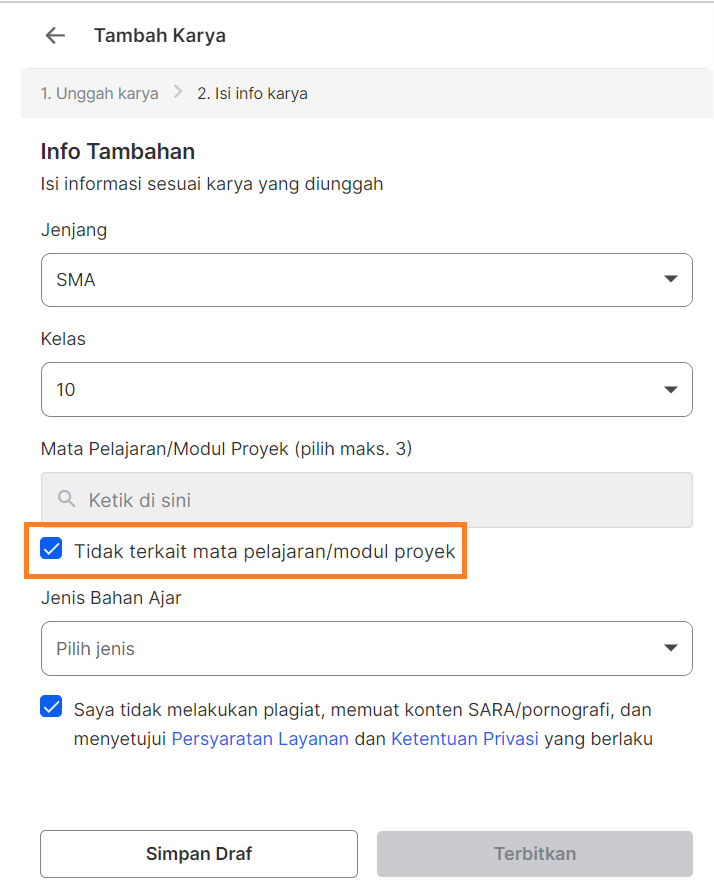Select the '2. Isi info karya' step

pos(254,93)
